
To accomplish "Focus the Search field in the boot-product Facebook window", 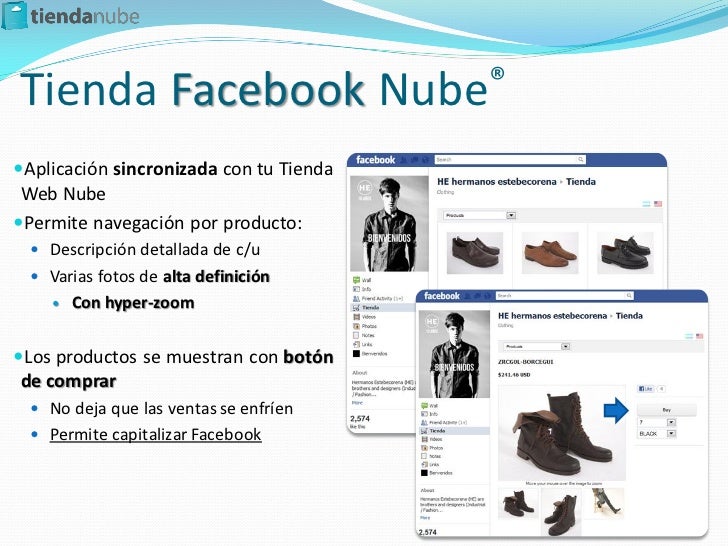I will (x=565, y=295).
